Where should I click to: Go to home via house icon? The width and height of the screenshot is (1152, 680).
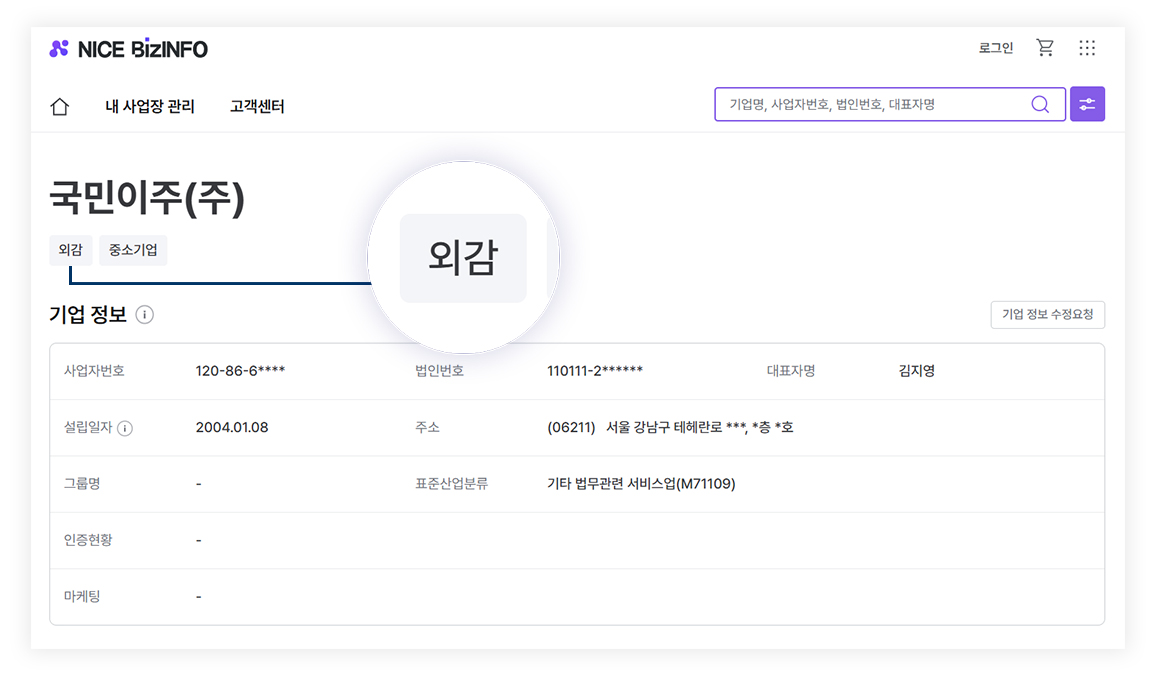(x=60, y=107)
